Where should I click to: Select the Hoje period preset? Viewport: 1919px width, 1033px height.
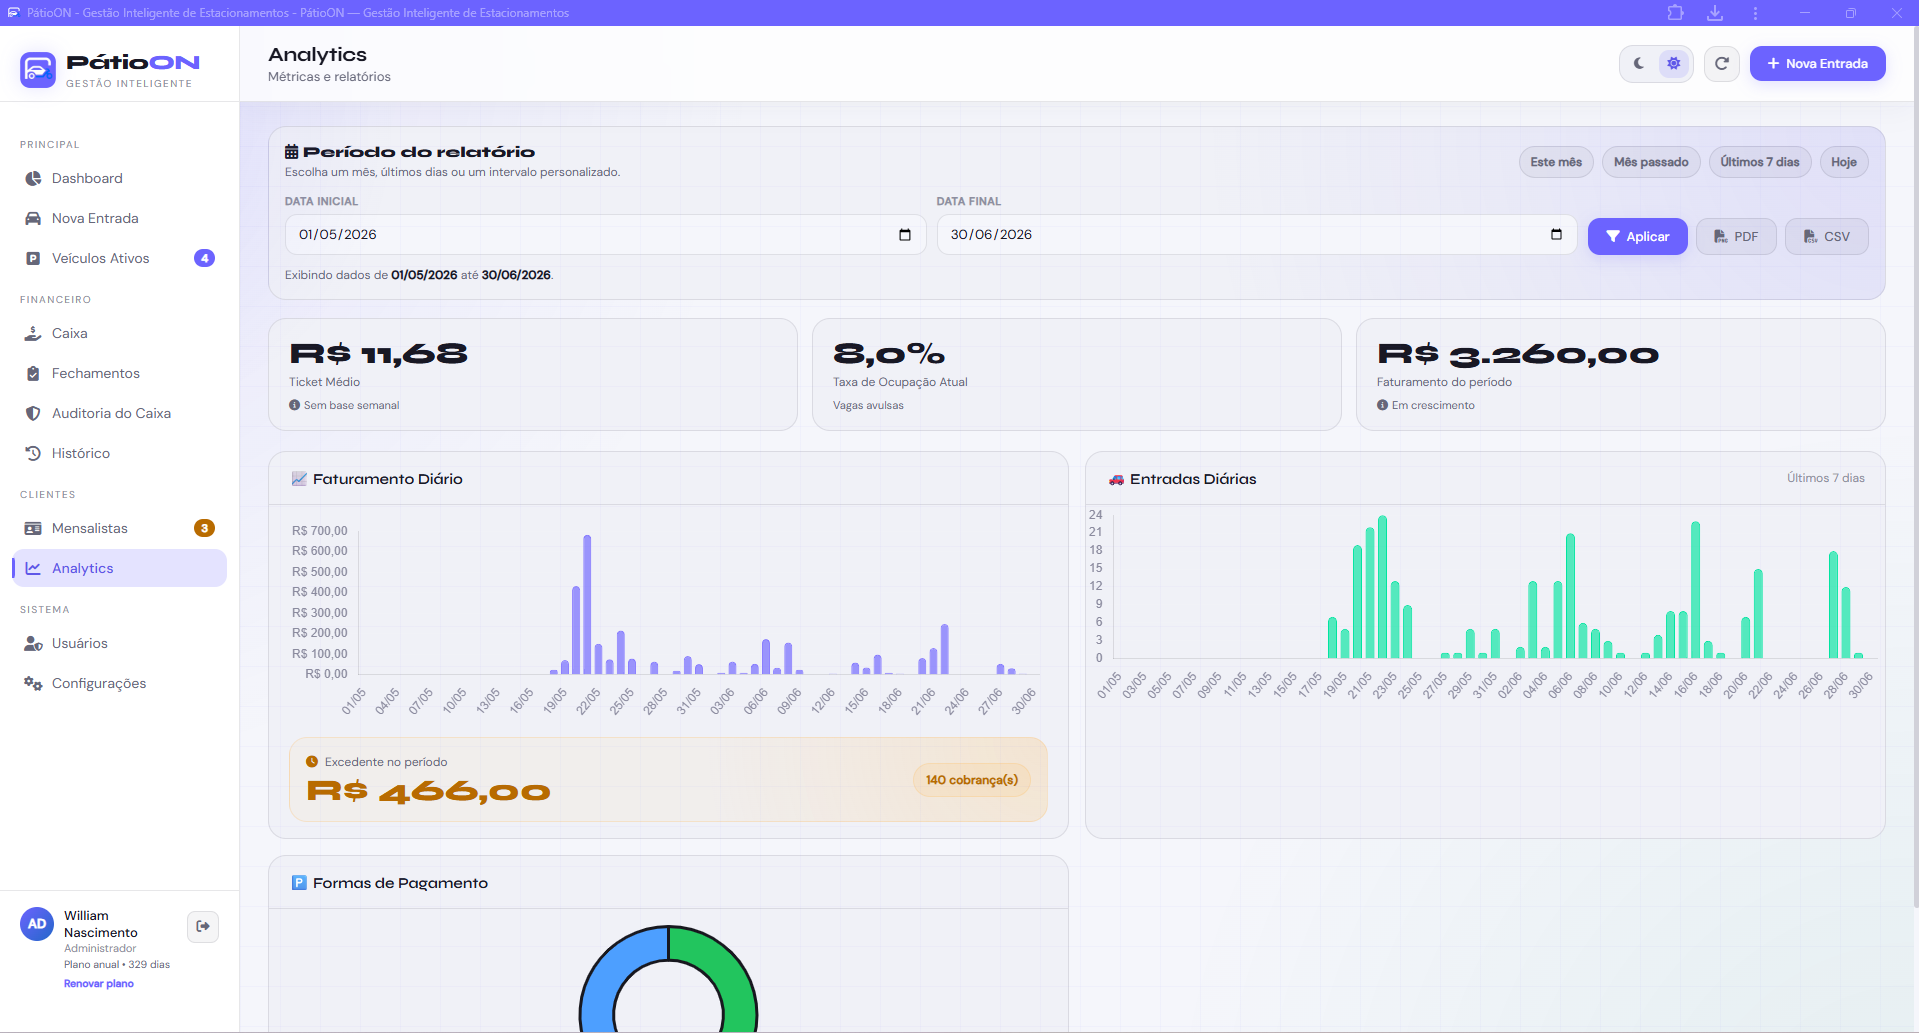(1844, 162)
